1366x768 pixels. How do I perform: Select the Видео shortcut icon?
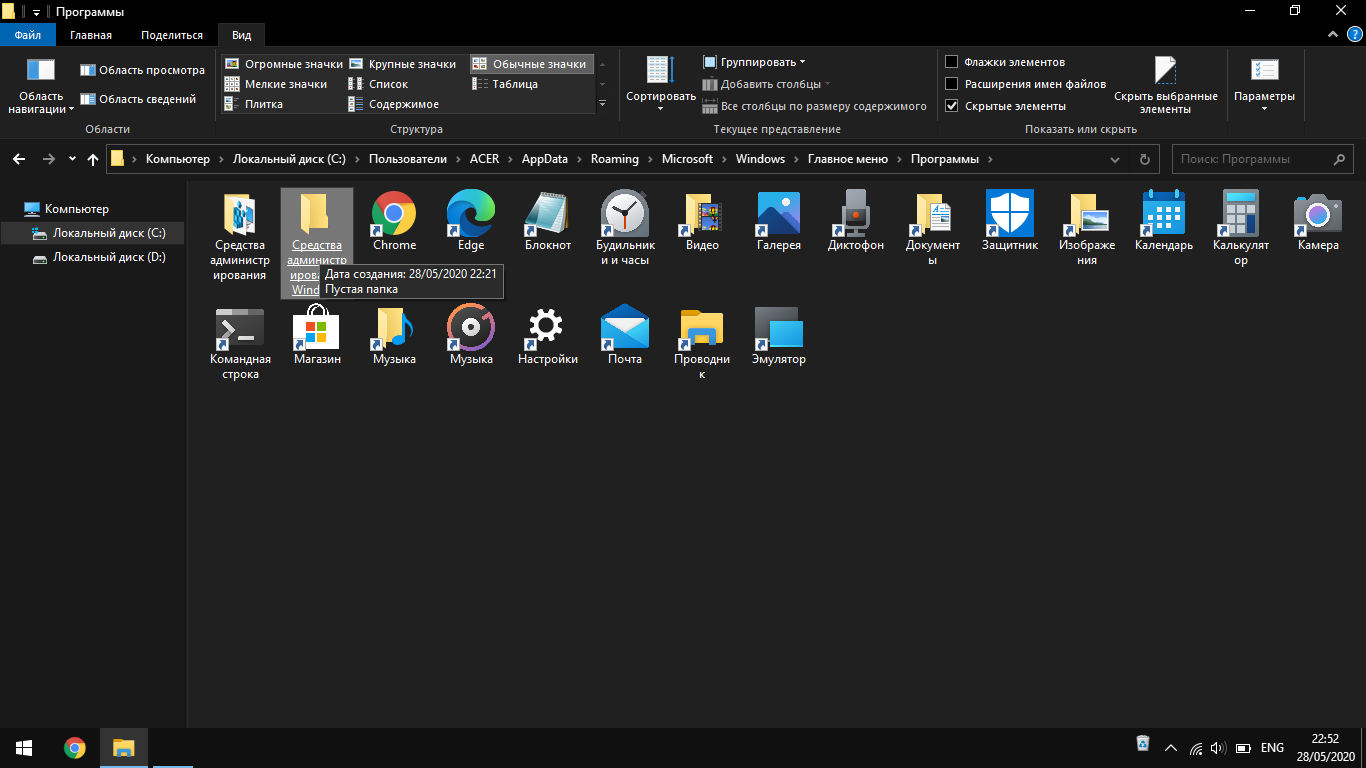pos(702,221)
